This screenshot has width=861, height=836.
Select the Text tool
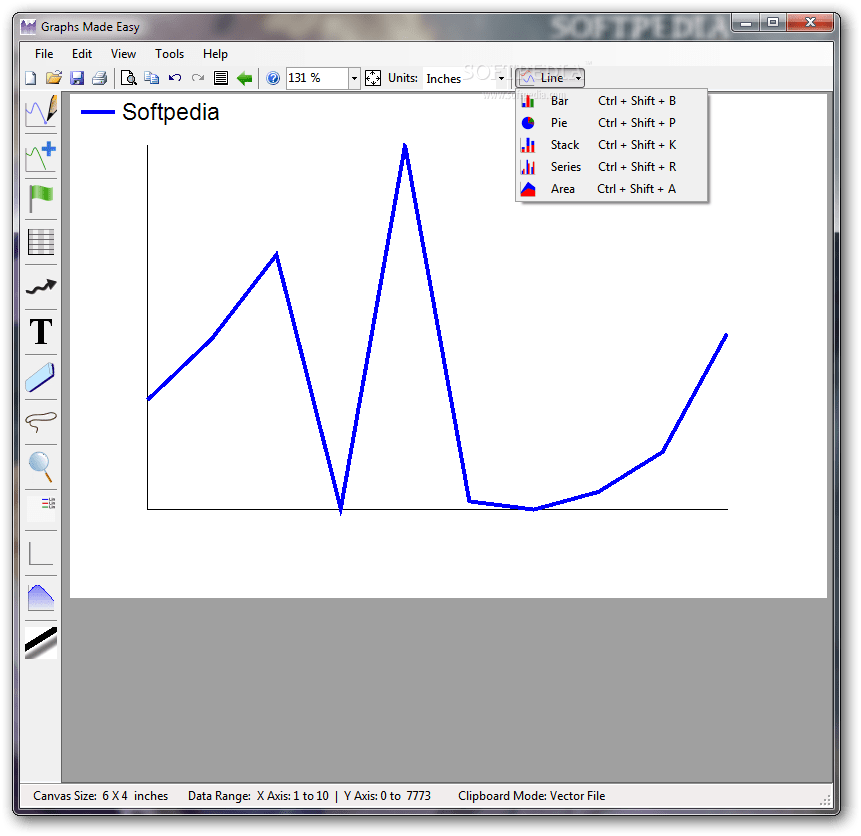pyautogui.click(x=41, y=332)
